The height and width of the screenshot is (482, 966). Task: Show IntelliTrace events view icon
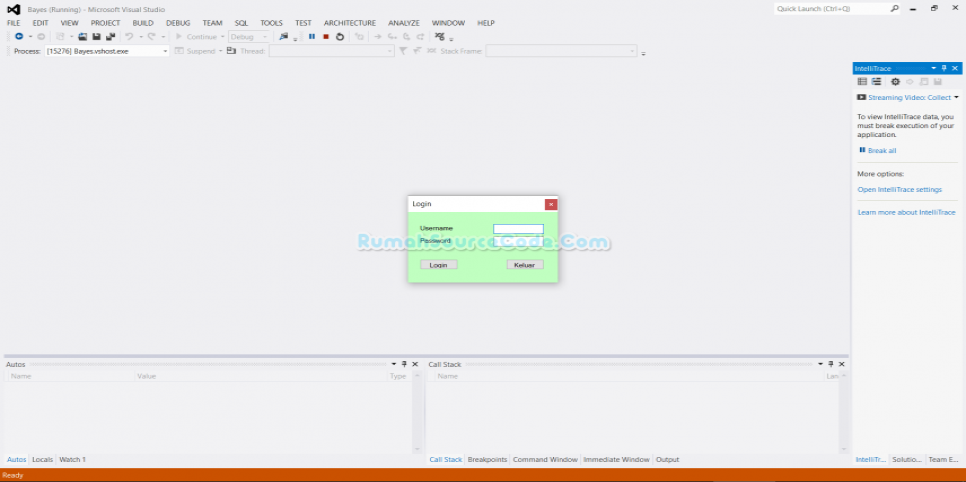862,81
